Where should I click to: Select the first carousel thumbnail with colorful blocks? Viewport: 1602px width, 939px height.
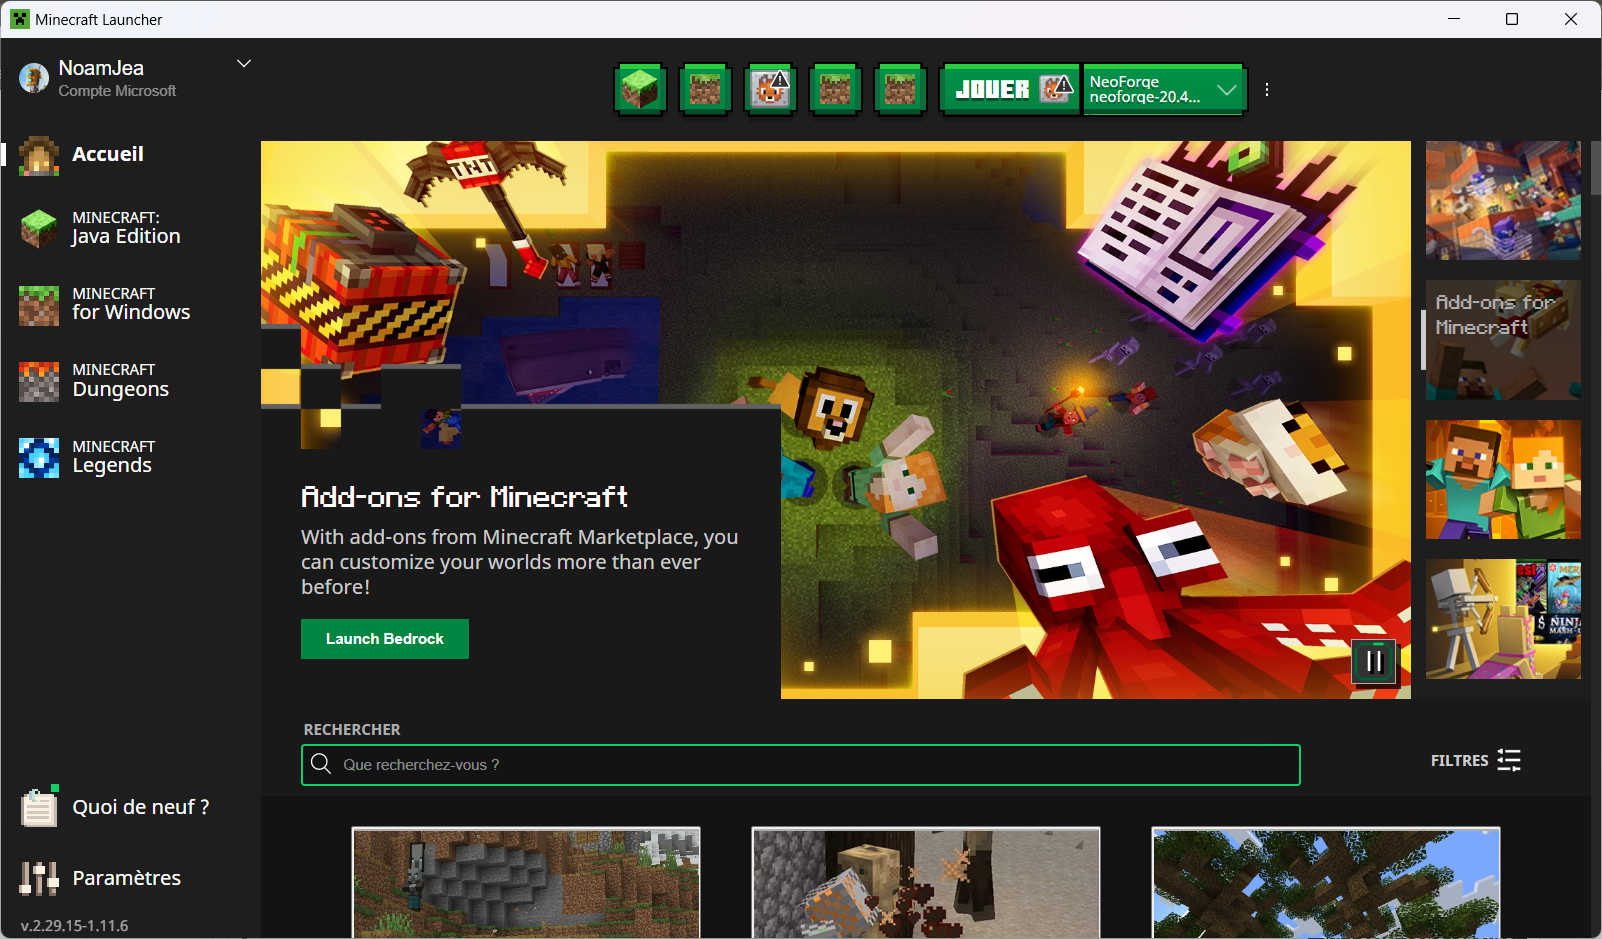coord(1503,200)
